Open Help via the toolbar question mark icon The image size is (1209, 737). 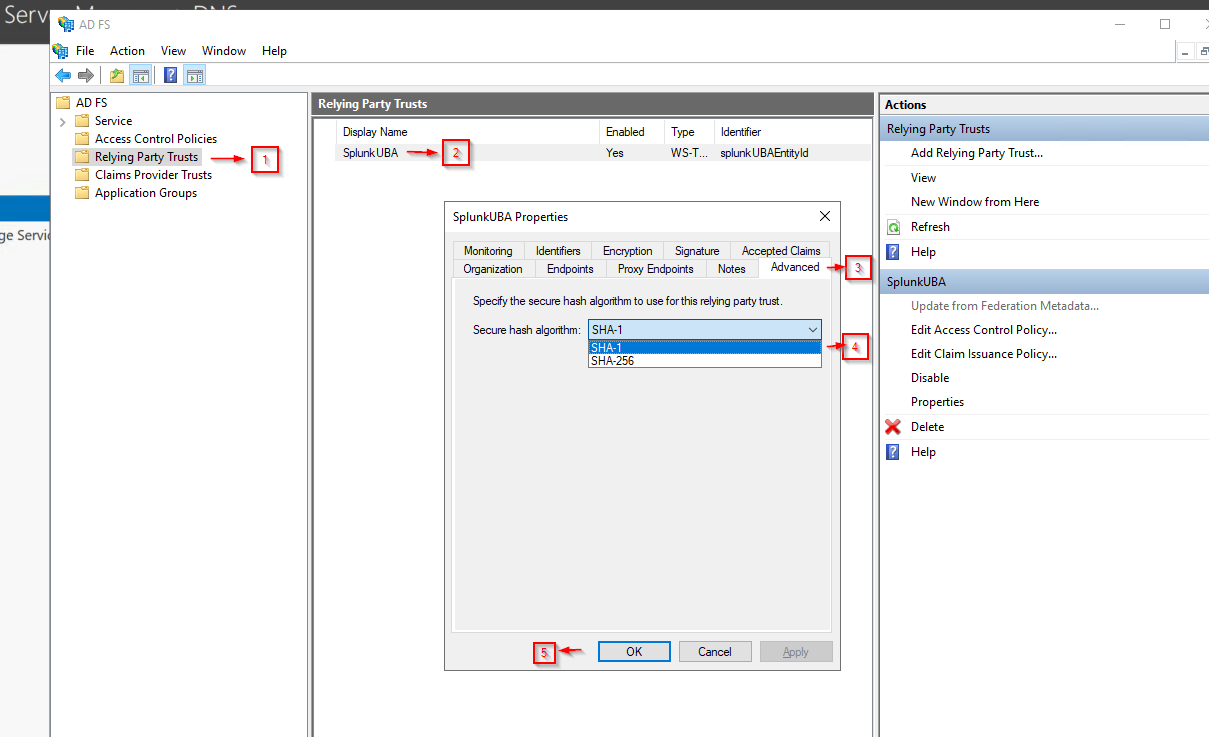[169, 74]
